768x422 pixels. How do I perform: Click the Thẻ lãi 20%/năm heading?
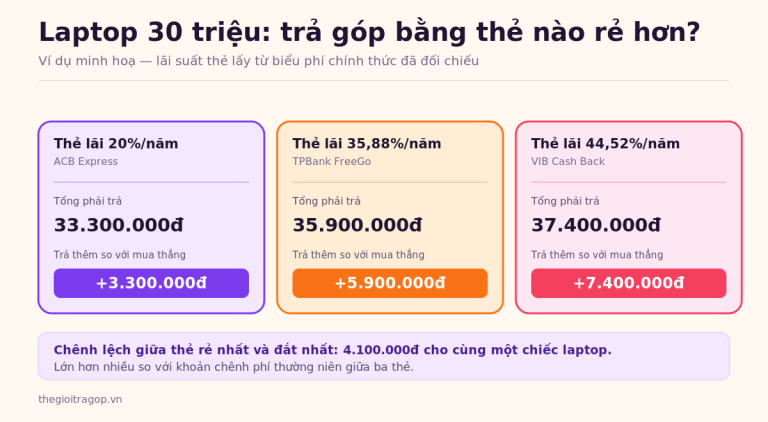coord(116,143)
